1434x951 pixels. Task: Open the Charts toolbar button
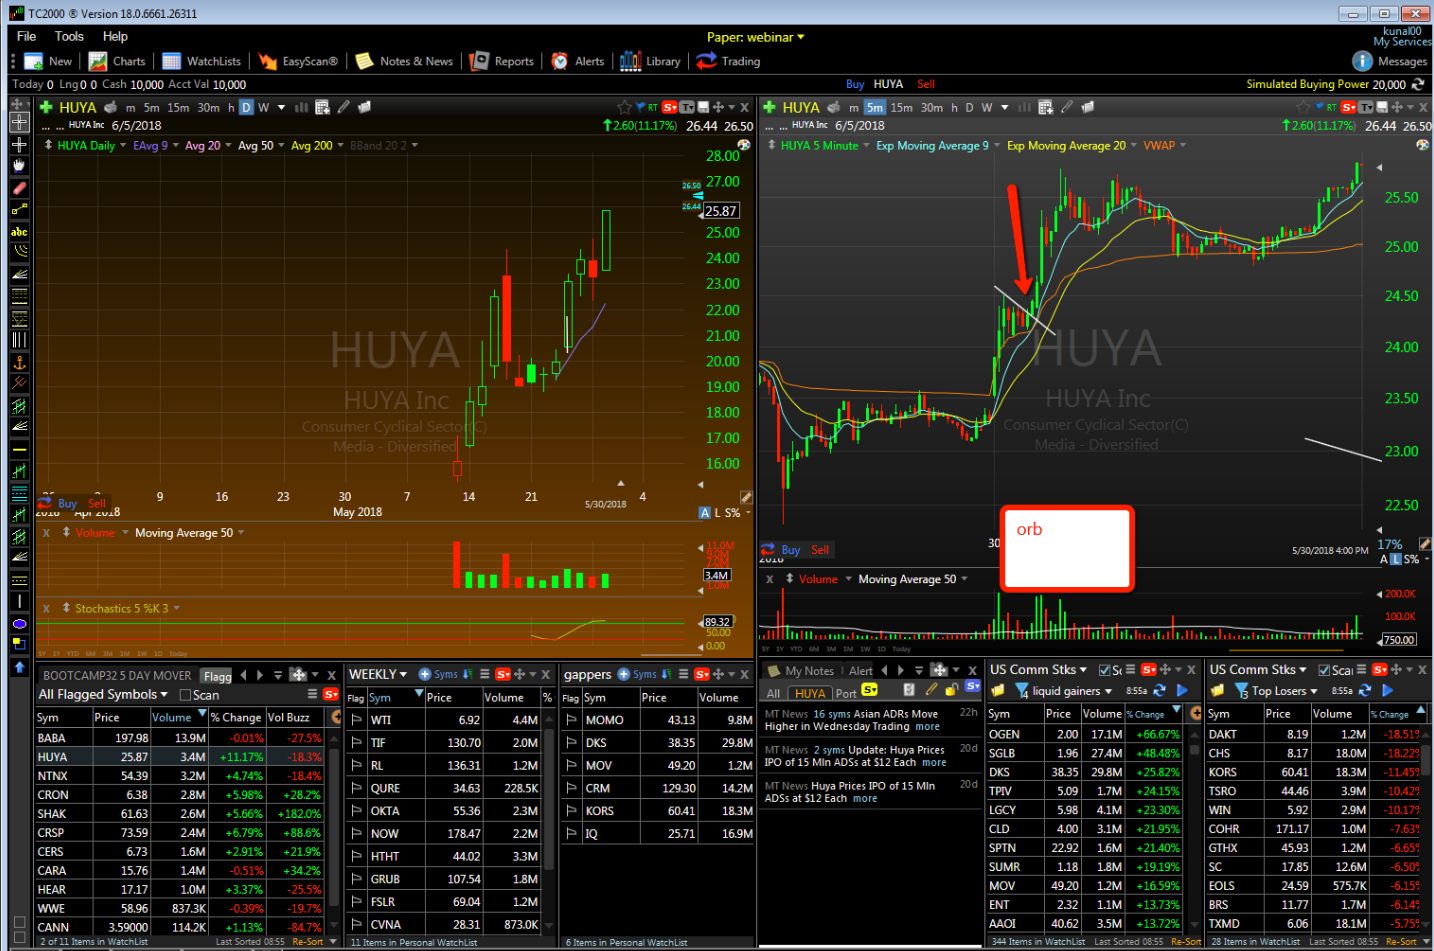[117, 61]
